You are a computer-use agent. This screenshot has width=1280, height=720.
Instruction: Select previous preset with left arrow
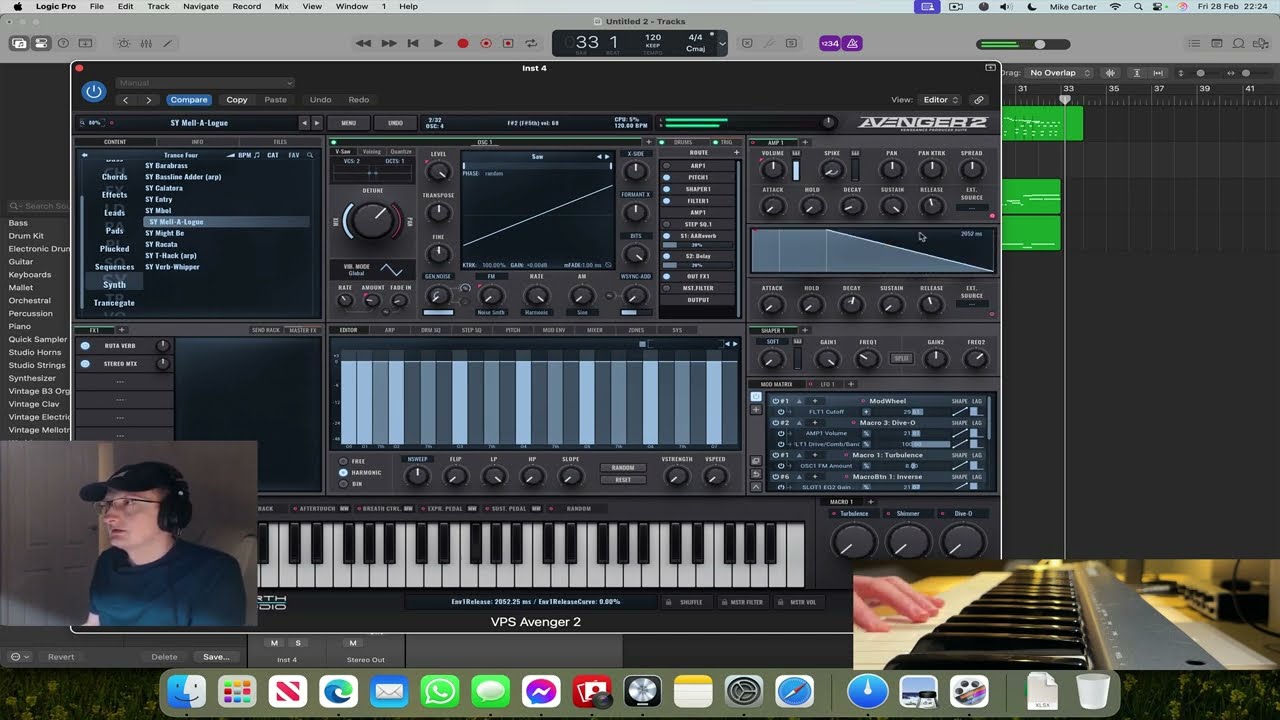point(304,123)
